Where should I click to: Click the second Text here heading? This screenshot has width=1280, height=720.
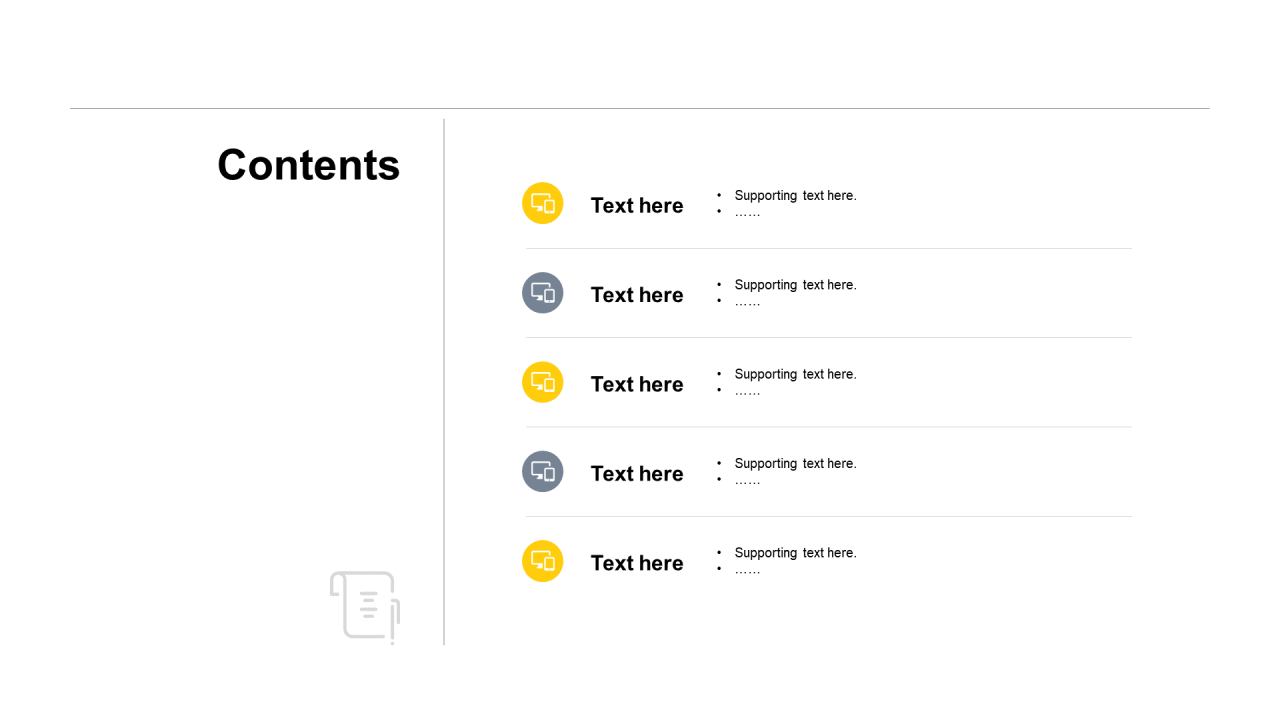pyautogui.click(x=637, y=295)
